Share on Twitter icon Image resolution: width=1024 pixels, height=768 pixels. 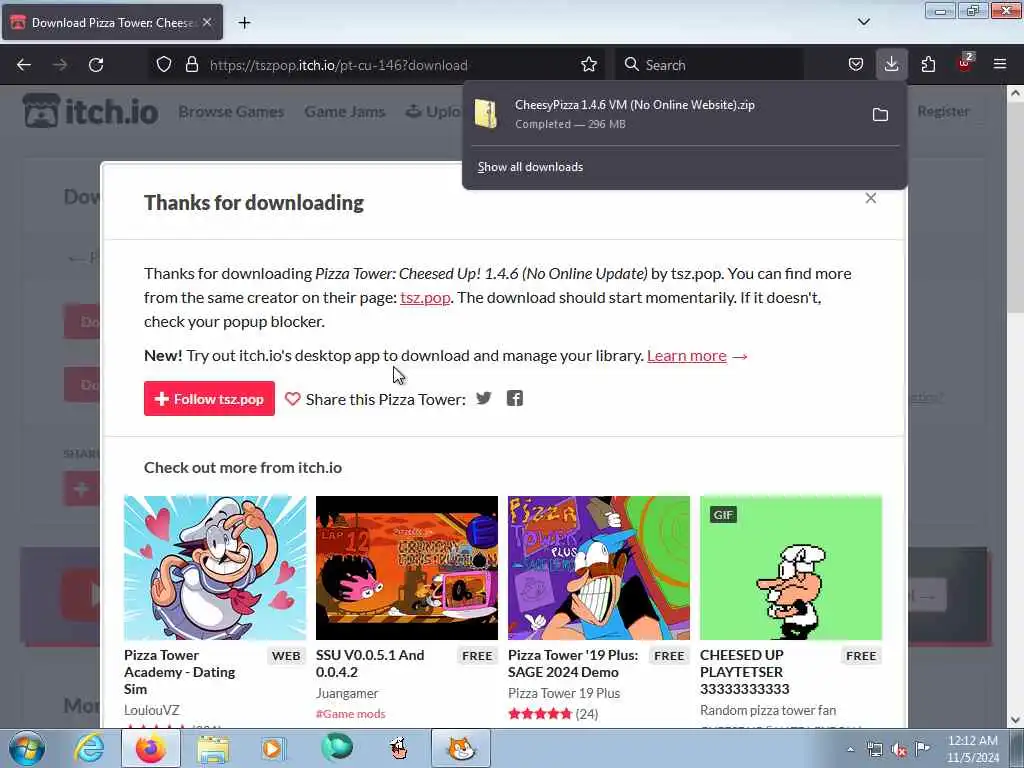point(483,398)
